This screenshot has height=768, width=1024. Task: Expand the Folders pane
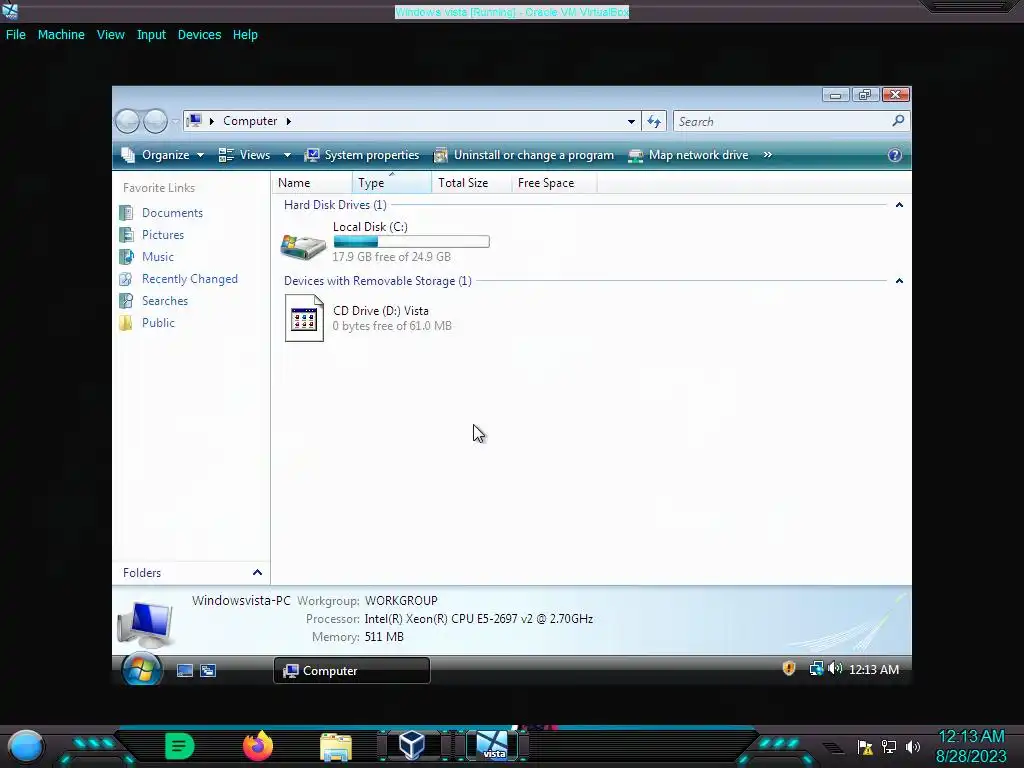pyautogui.click(x=257, y=573)
